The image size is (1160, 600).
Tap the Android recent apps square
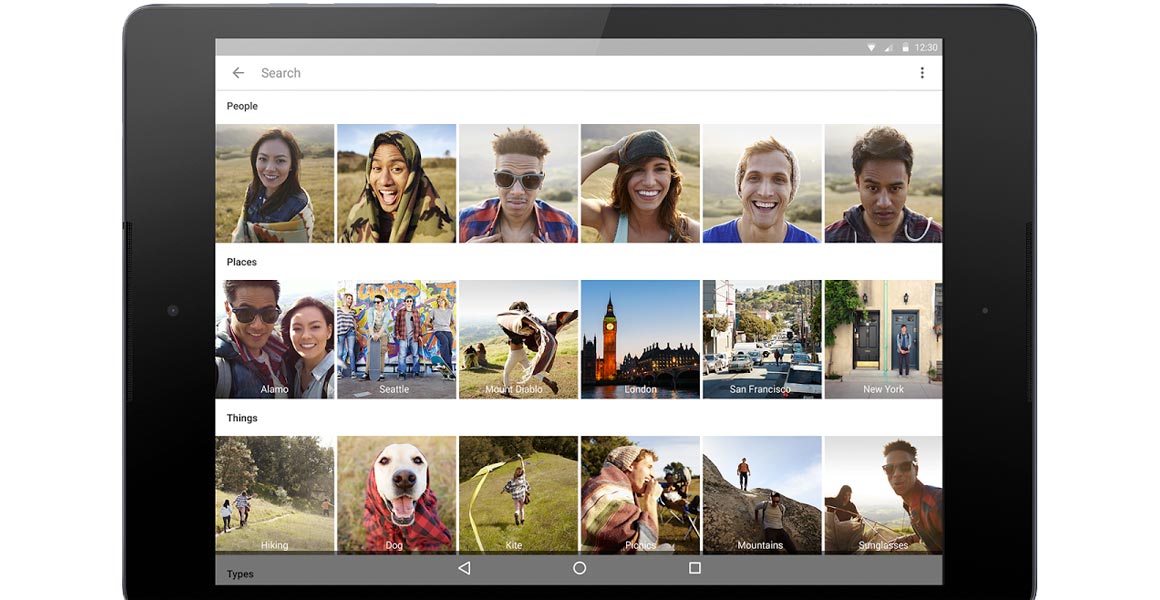pyautogui.click(x=694, y=568)
